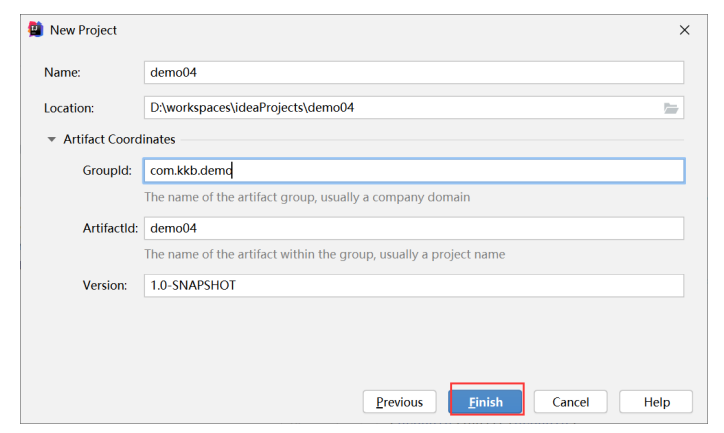This screenshot has width=724, height=433.
Task: Click the 'Artifact Coordinates' section label
Action: pos(119,139)
